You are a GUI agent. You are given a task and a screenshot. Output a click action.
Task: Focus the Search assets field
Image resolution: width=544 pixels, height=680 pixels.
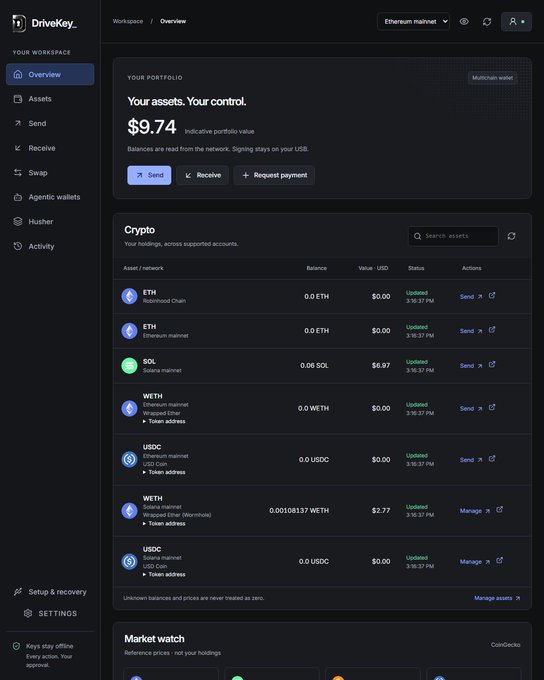click(453, 236)
